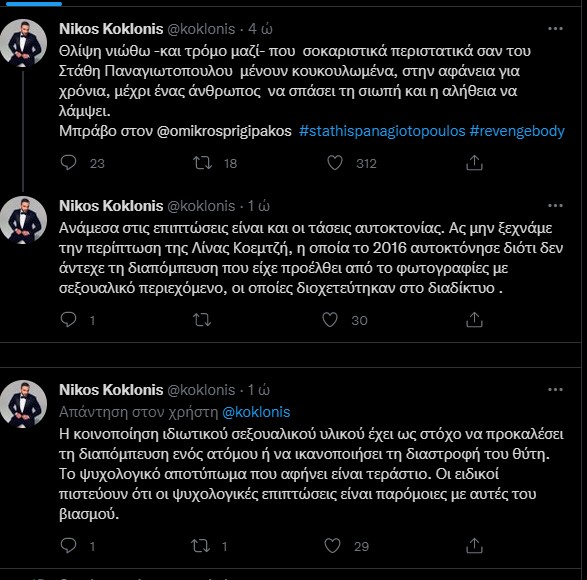Like the tweet with 312 likes

tap(335, 163)
